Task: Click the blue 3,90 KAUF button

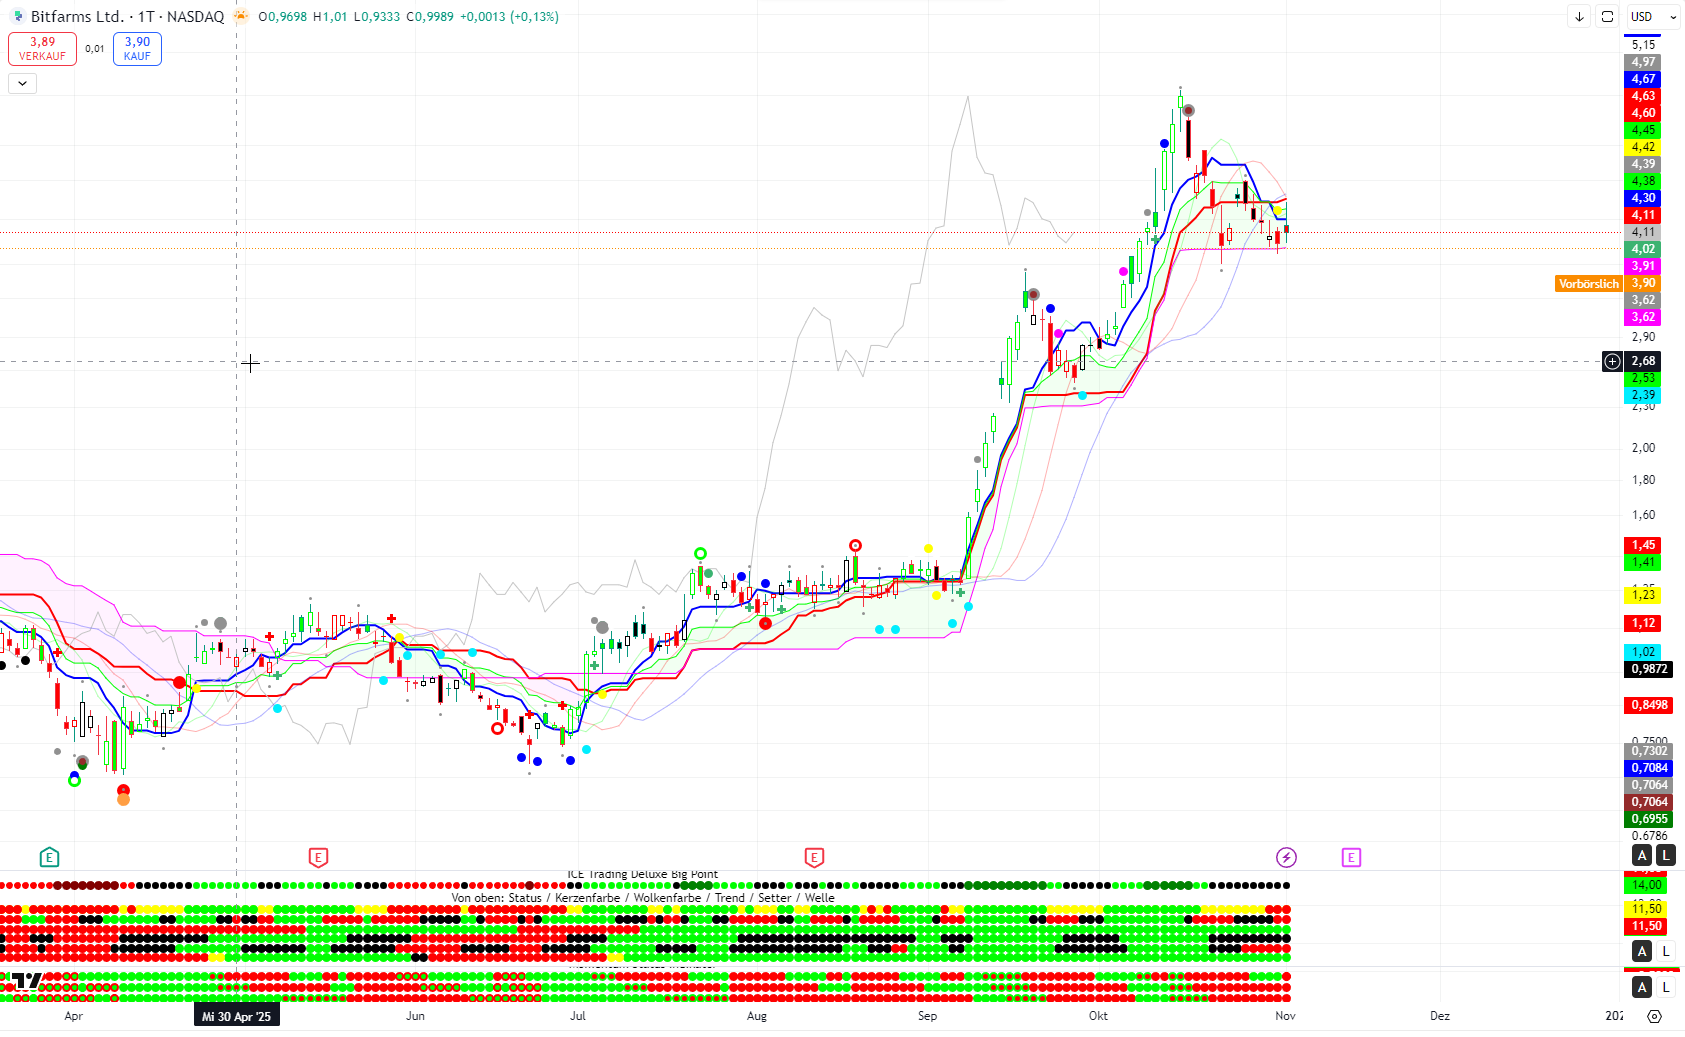Action: pyautogui.click(x=137, y=48)
